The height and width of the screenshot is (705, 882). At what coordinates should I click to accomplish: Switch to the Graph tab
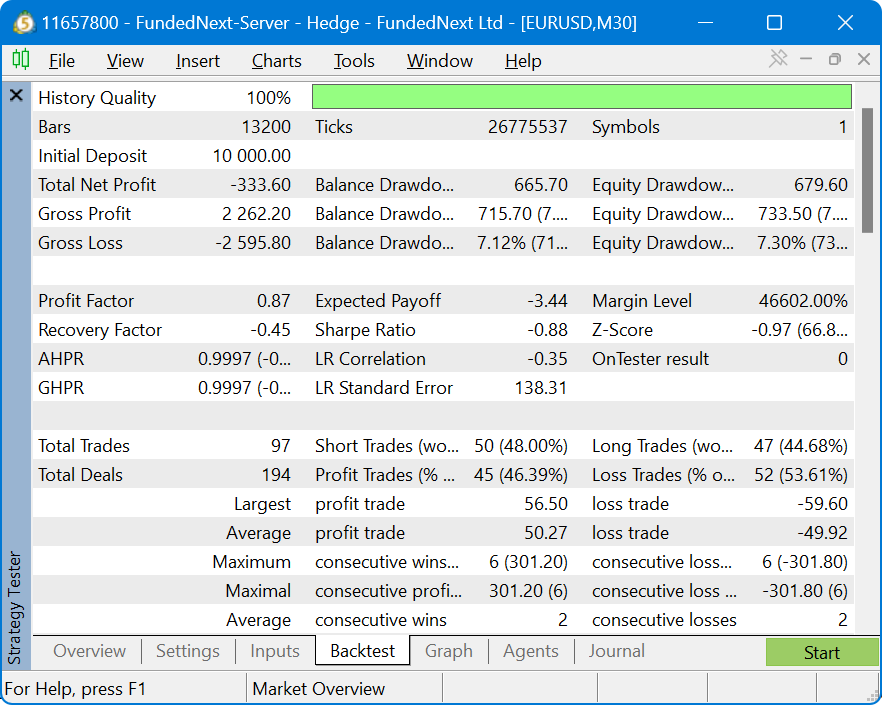tap(449, 651)
